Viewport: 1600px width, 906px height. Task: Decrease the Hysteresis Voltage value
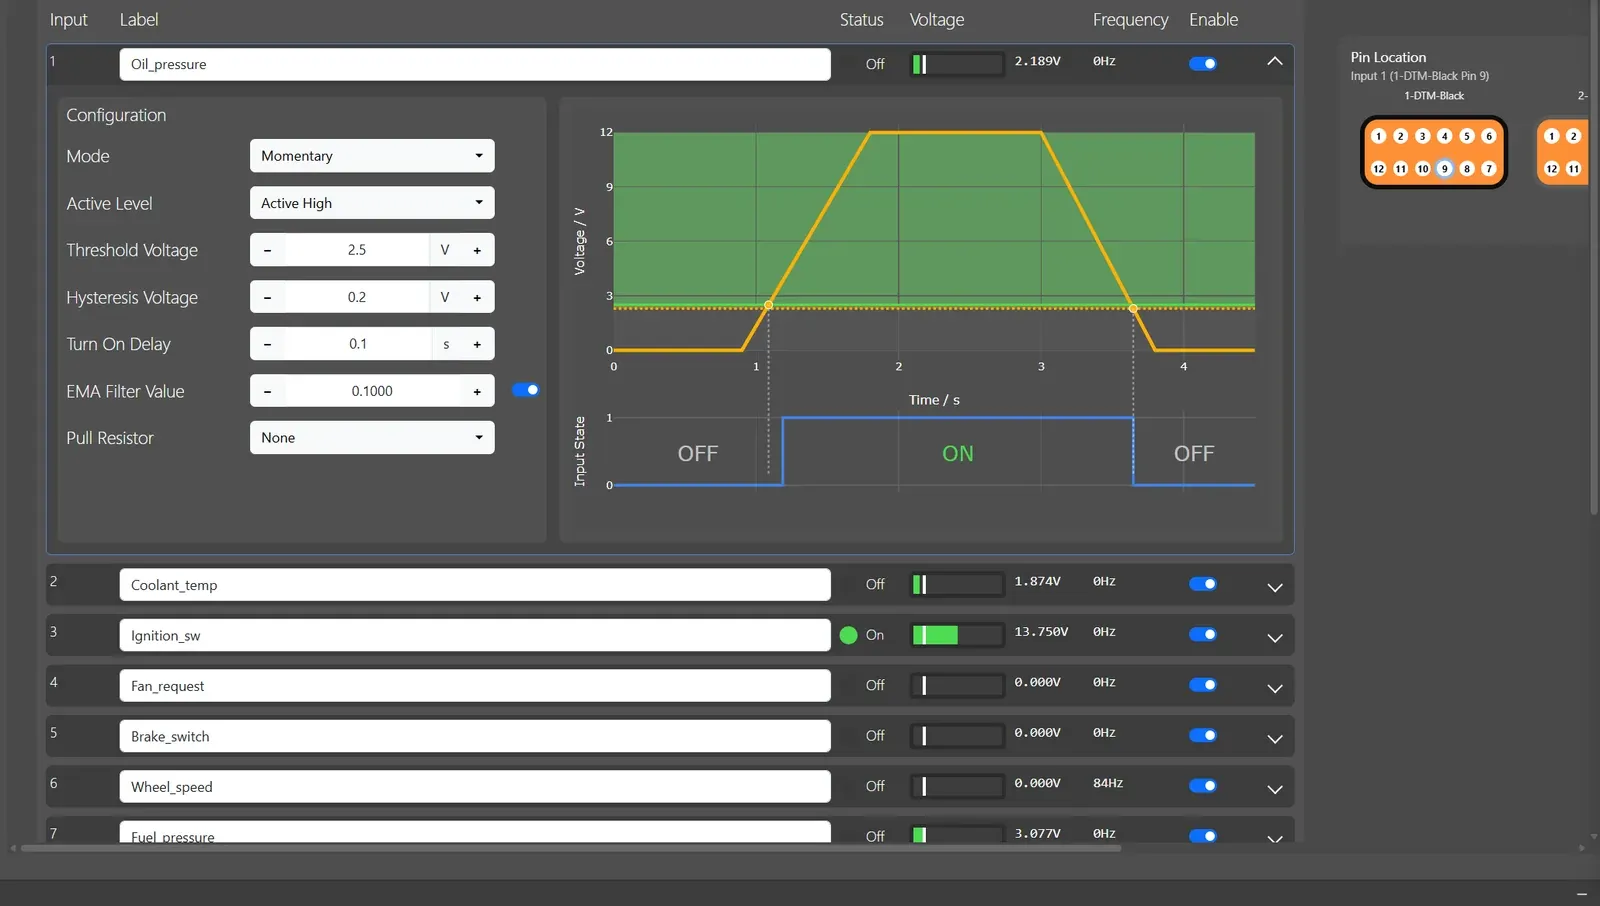pos(267,297)
